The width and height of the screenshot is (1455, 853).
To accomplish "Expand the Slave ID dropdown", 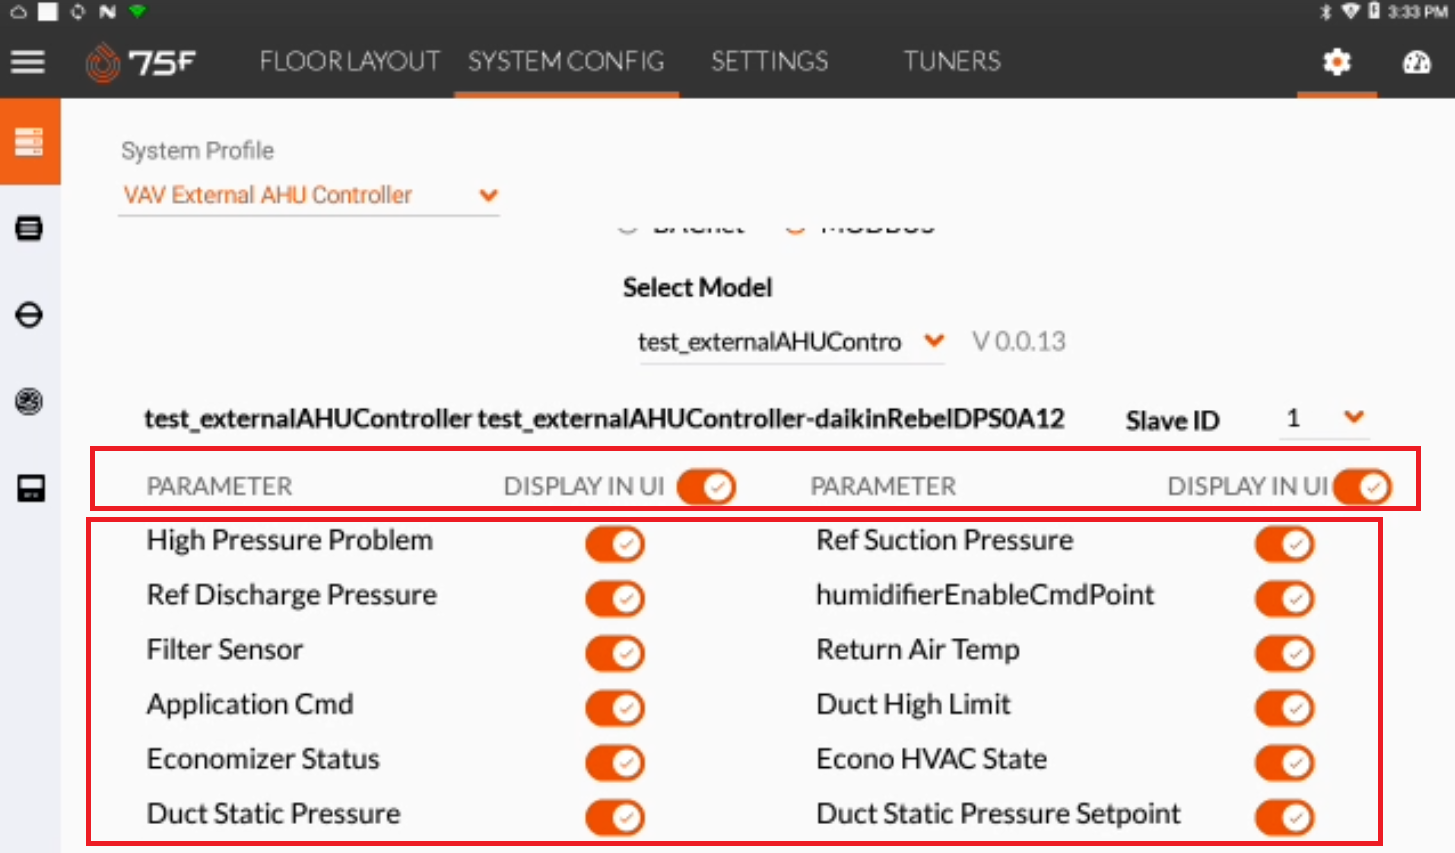I will click(1325, 418).
